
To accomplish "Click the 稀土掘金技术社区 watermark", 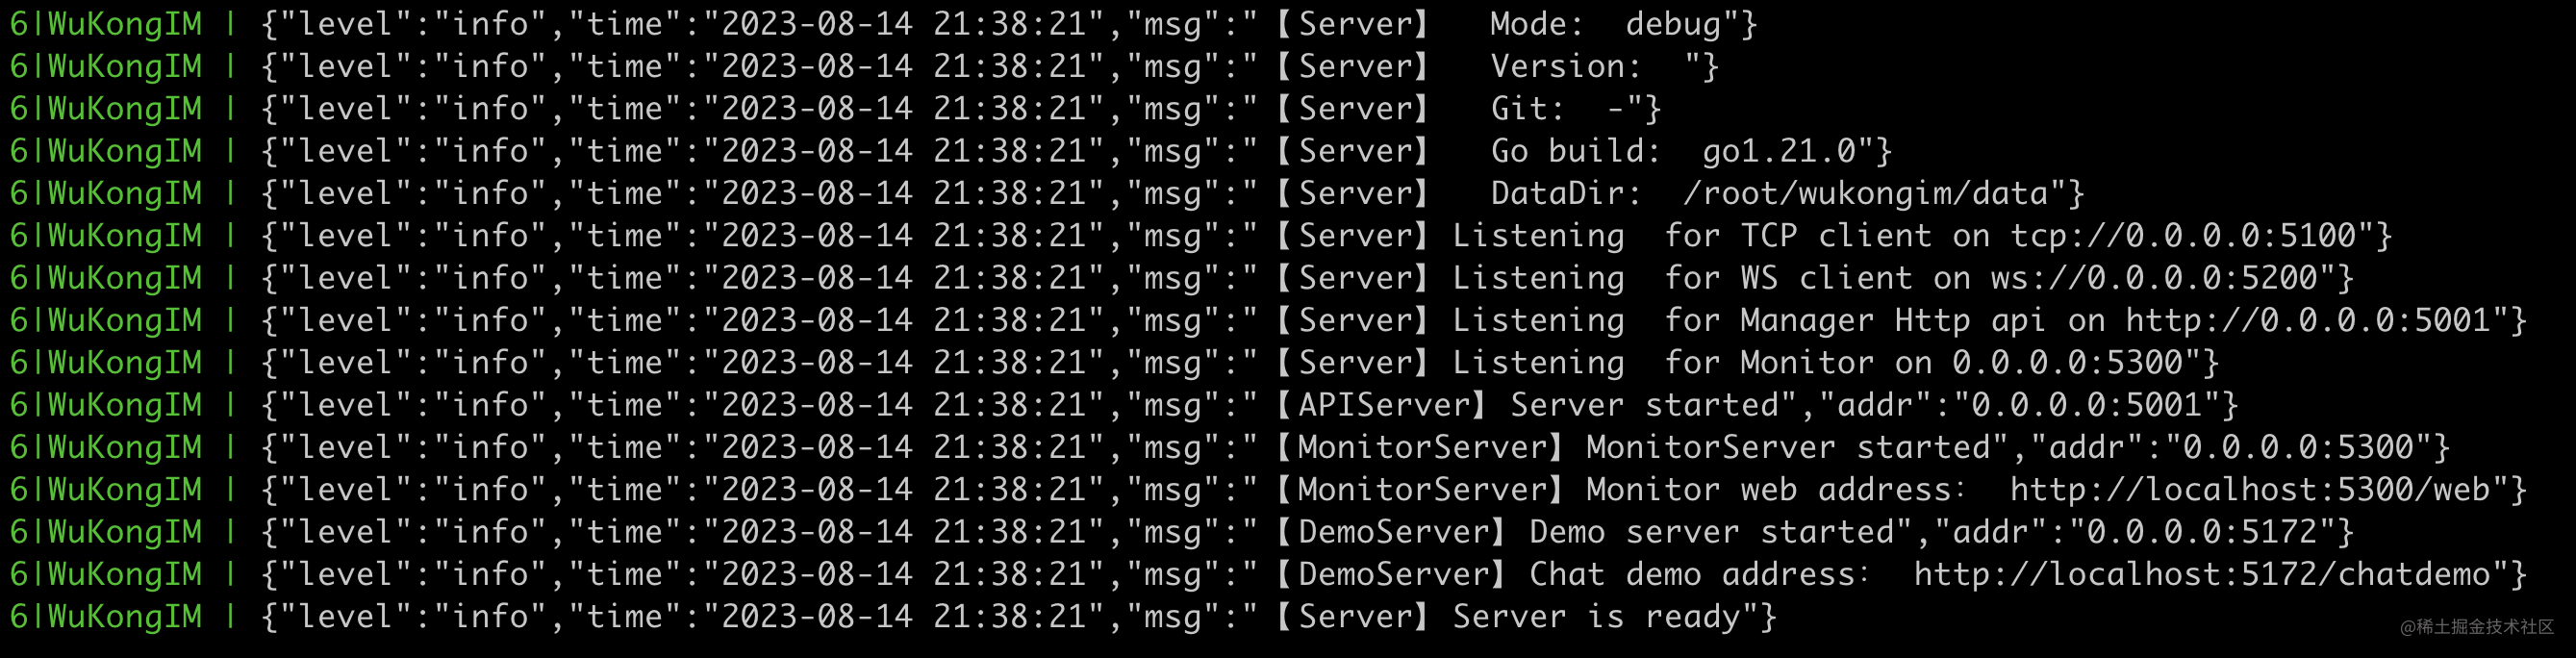I will point(2477,627).
